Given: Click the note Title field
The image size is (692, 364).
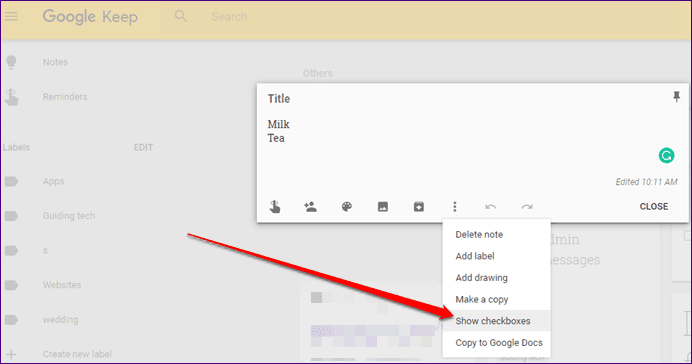Looking at the screenshot, I should [279, 98].
